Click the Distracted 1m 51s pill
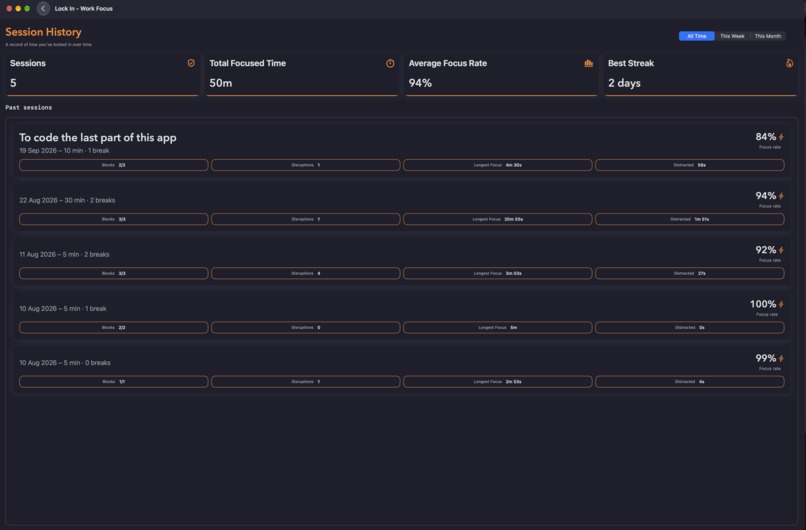 [x=690, y=219]
